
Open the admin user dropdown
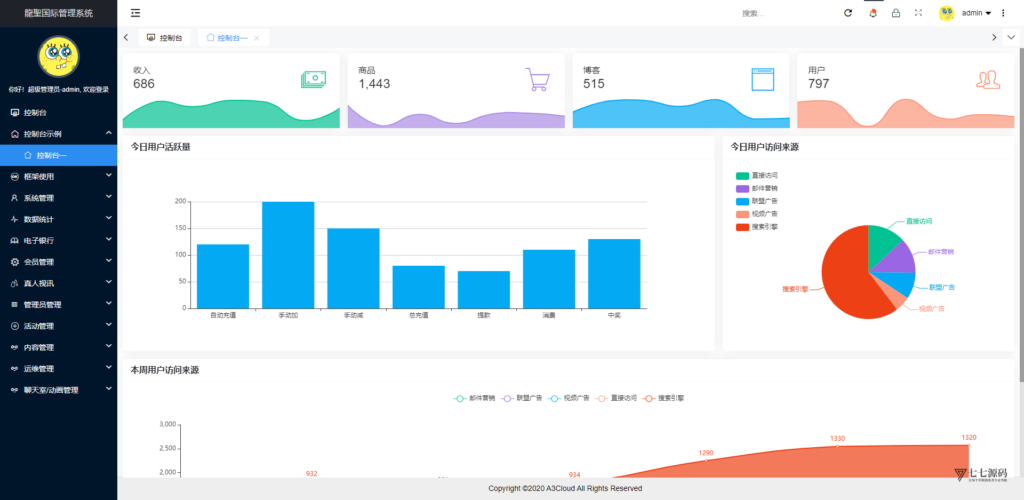click(x=965, y=13)
